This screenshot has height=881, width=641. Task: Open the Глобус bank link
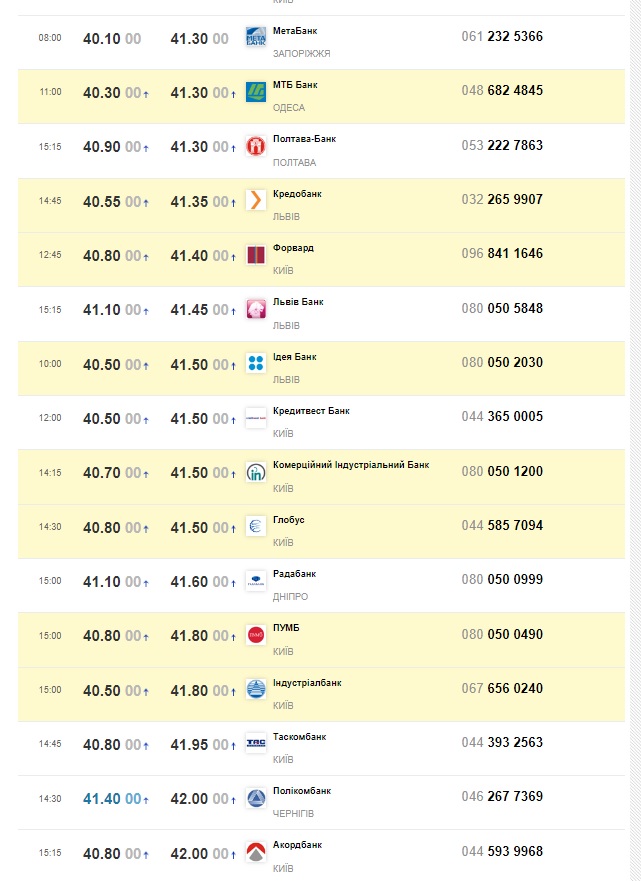288,520
